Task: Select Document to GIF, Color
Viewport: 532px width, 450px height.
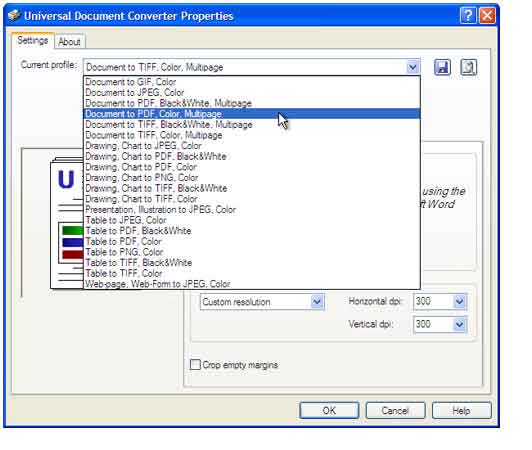Action: point(252,82)
